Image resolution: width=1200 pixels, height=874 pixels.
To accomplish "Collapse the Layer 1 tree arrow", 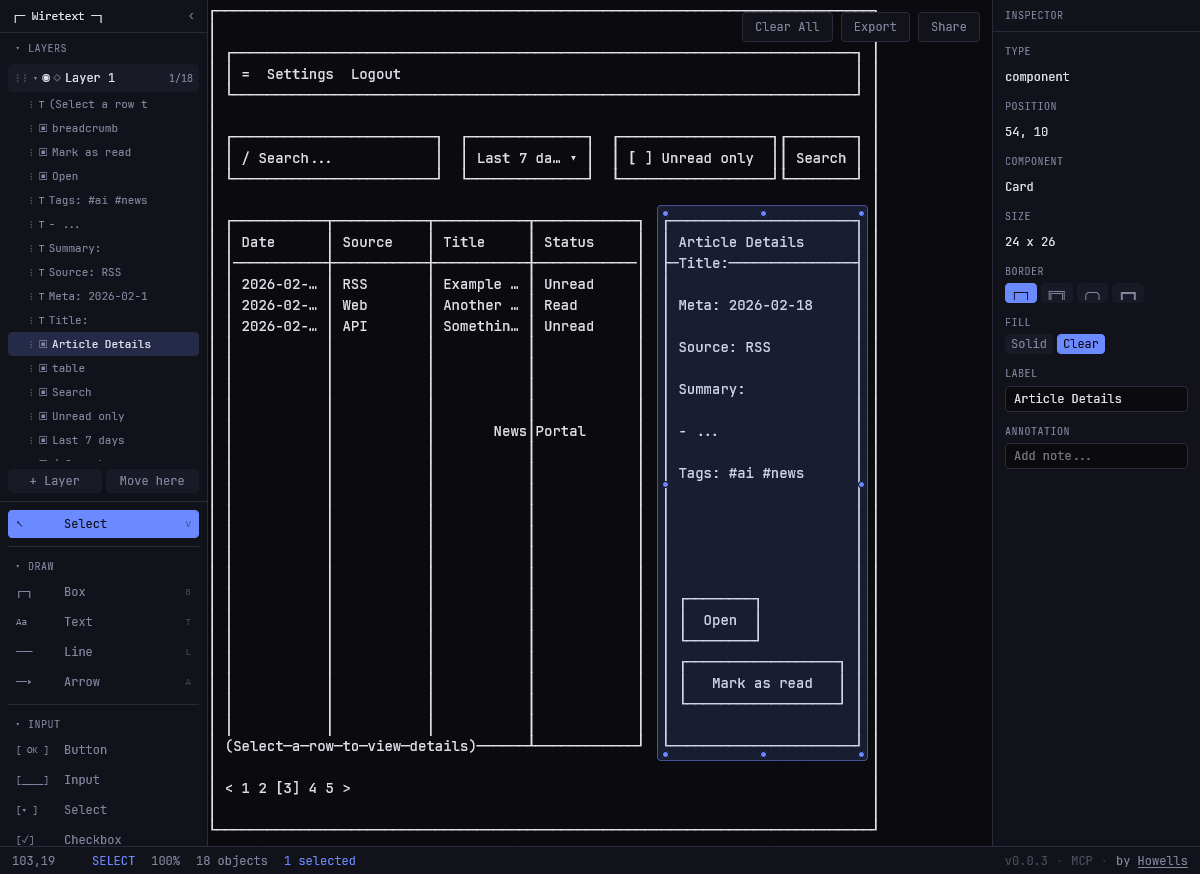I will point(36,78).
